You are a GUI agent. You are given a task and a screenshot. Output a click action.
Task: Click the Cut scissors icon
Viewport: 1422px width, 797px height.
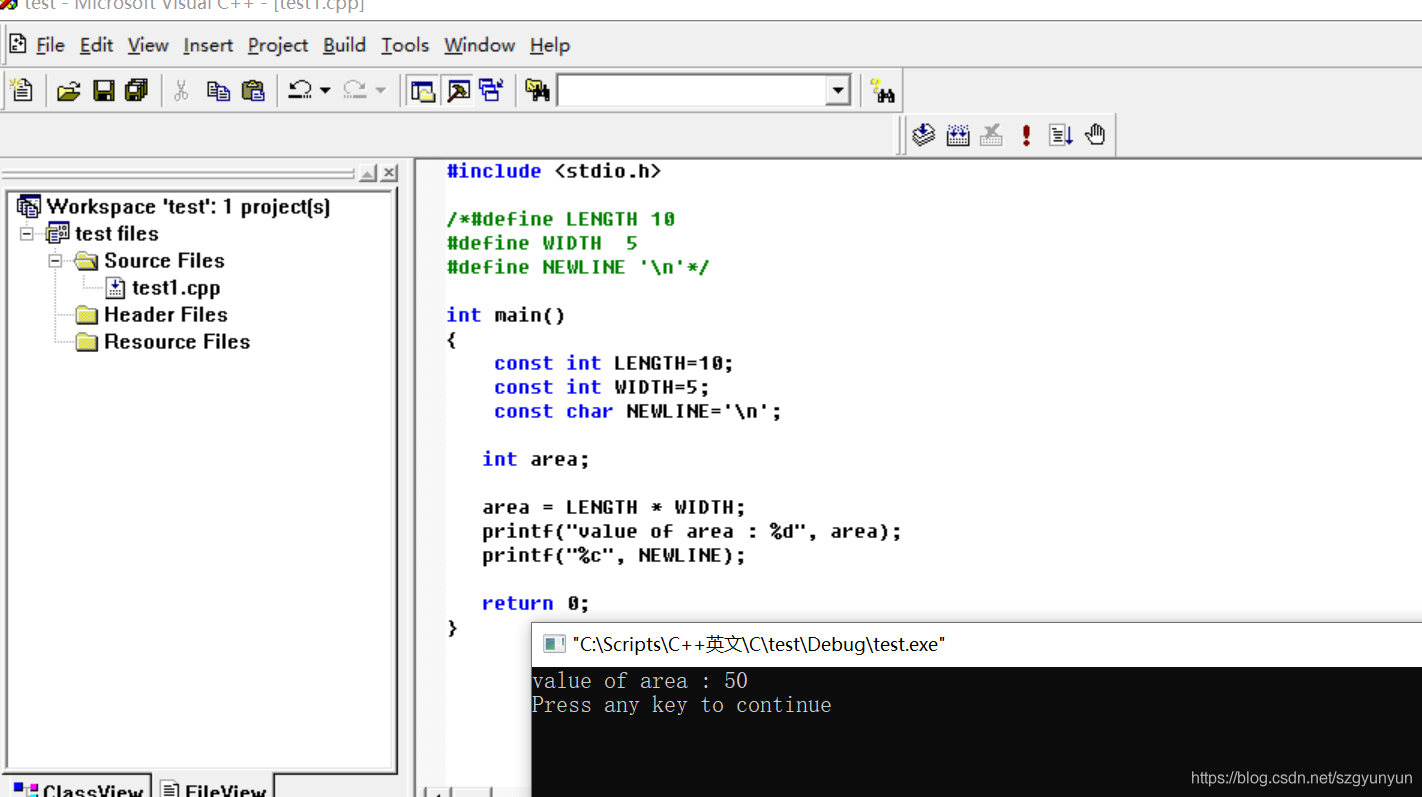click(181, 91)
